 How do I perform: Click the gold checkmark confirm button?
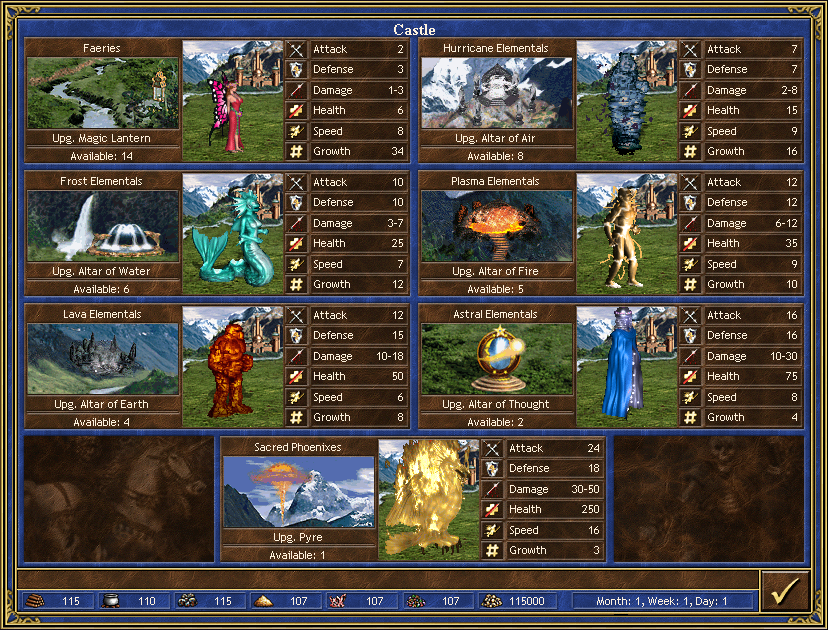785,591
